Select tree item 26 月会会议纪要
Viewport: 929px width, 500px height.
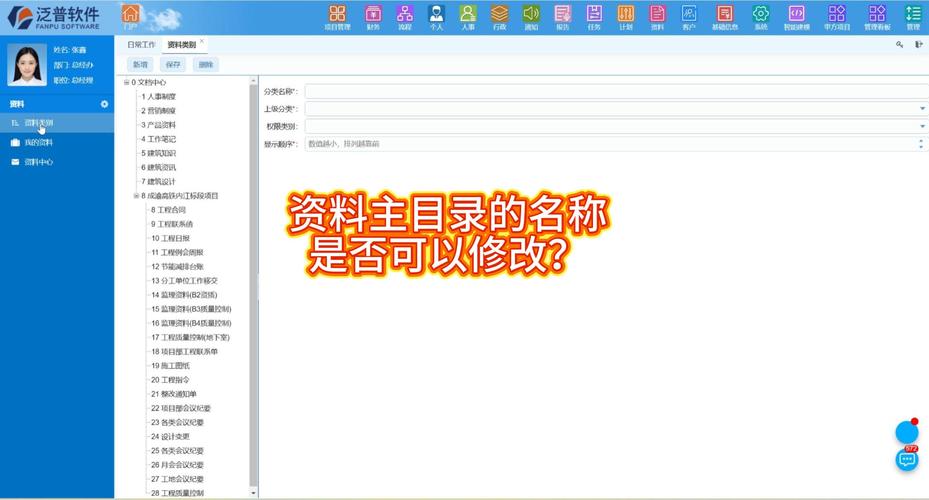click(x=177, y=465)
